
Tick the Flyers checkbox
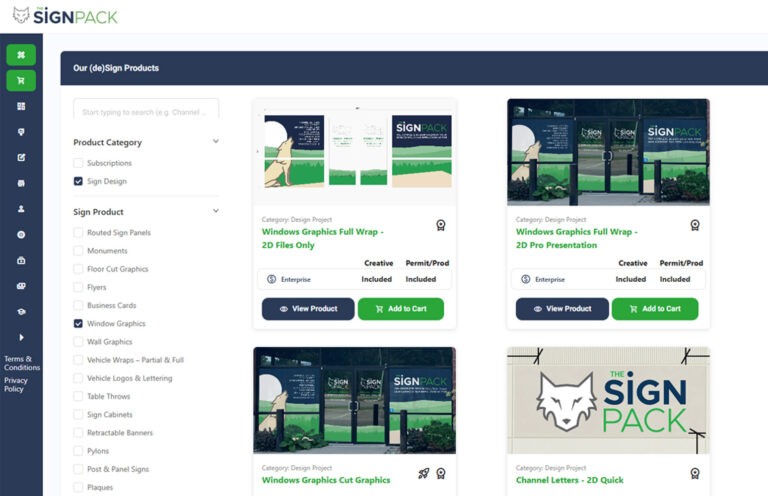pyautogui.click(x=78, y=287)
